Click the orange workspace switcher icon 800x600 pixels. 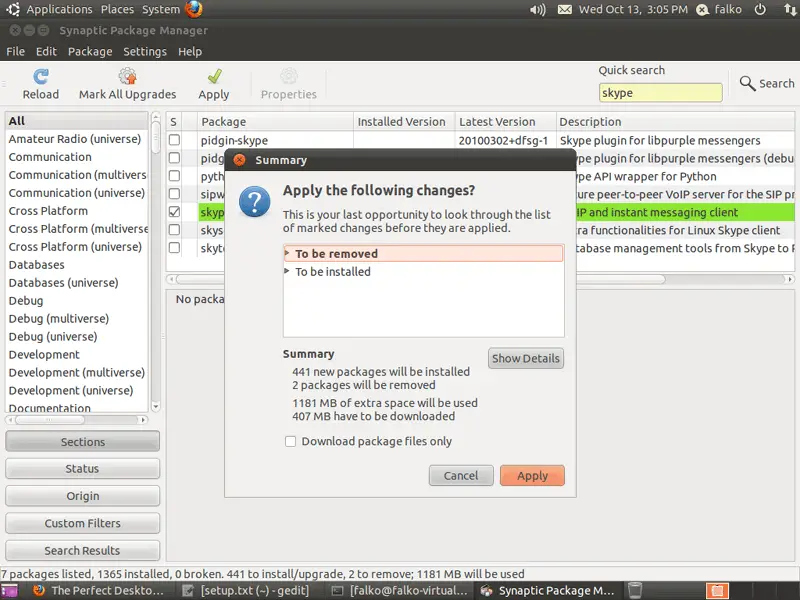coord(717,591)
